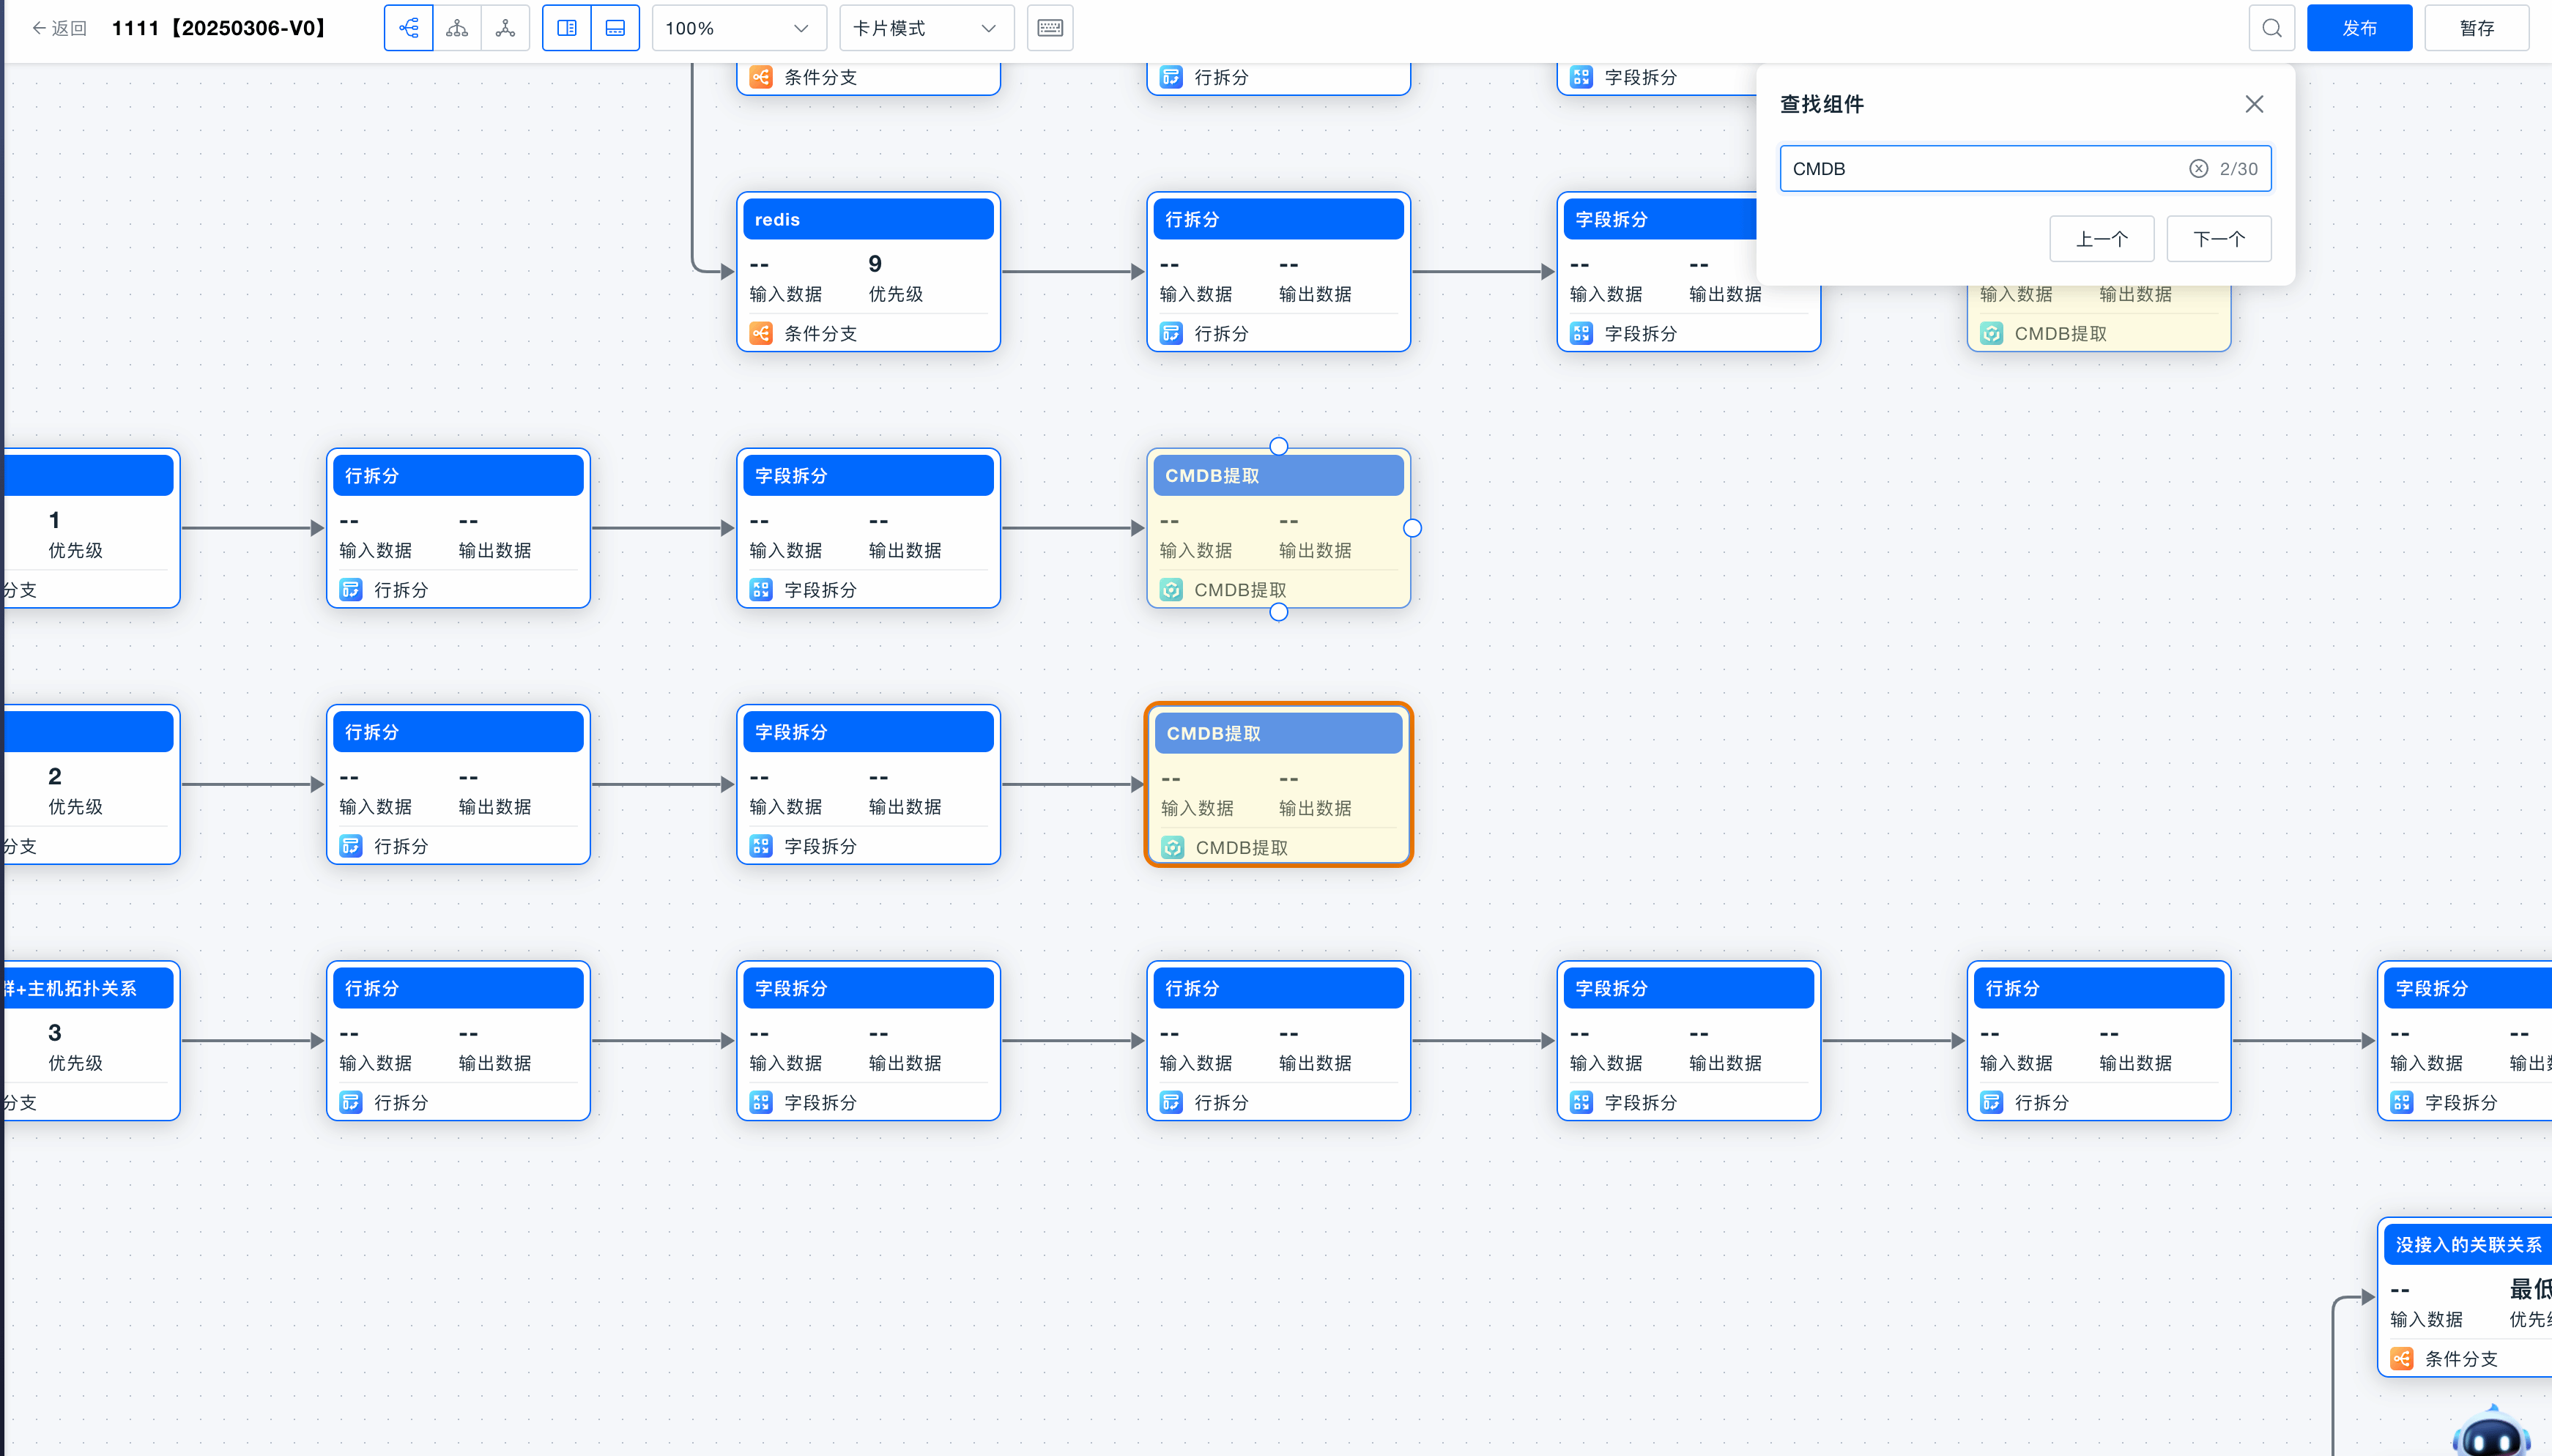Select the horizontal tree layout icon

(x=408, y=28)
